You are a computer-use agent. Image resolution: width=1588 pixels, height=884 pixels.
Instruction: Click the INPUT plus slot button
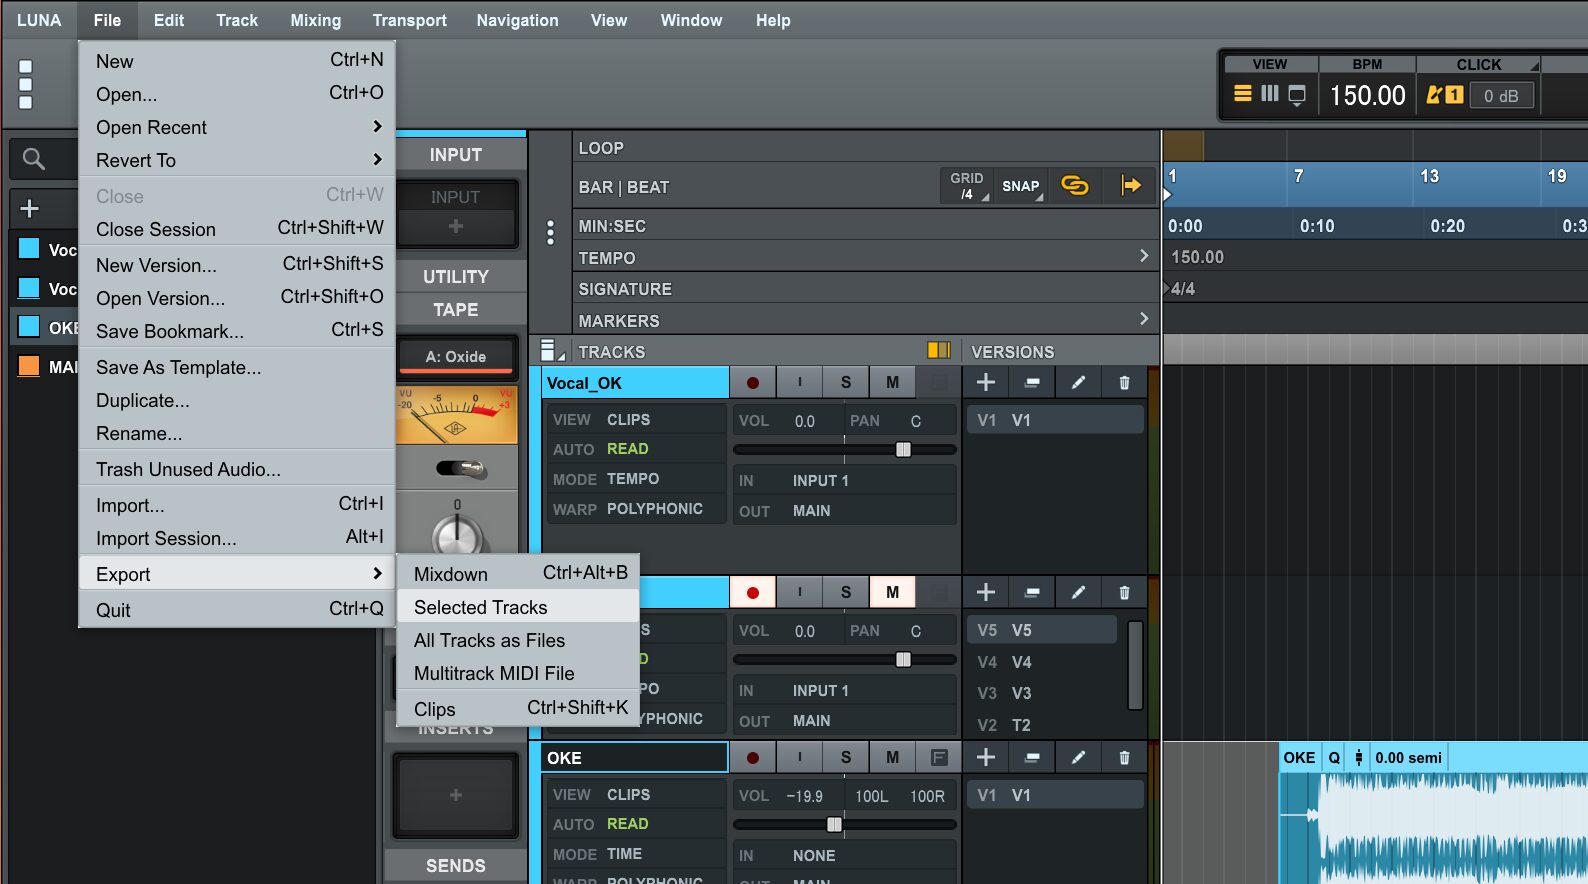(x=456, y=225)
